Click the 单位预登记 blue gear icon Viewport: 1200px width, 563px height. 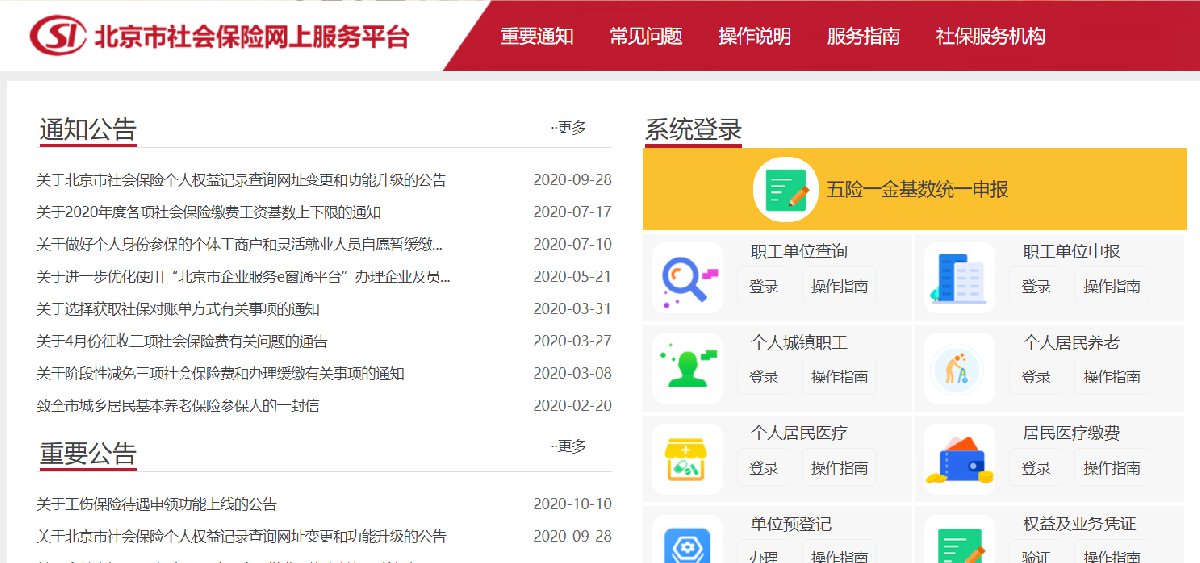tap(687, 544)
